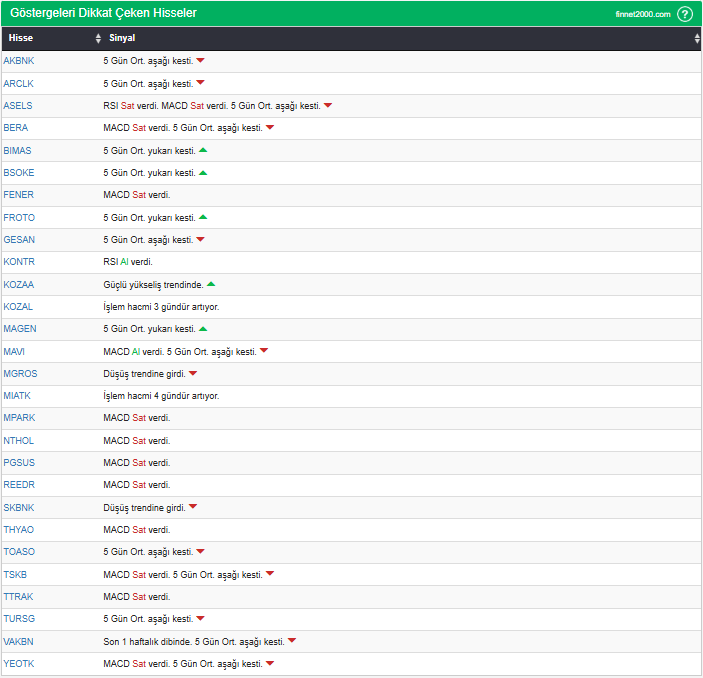Viewport: 703px width, 678px height.
Task: Select 'İşlem hacmi 4 gündür artıyor.' text
Action: (x=161, y=396)
